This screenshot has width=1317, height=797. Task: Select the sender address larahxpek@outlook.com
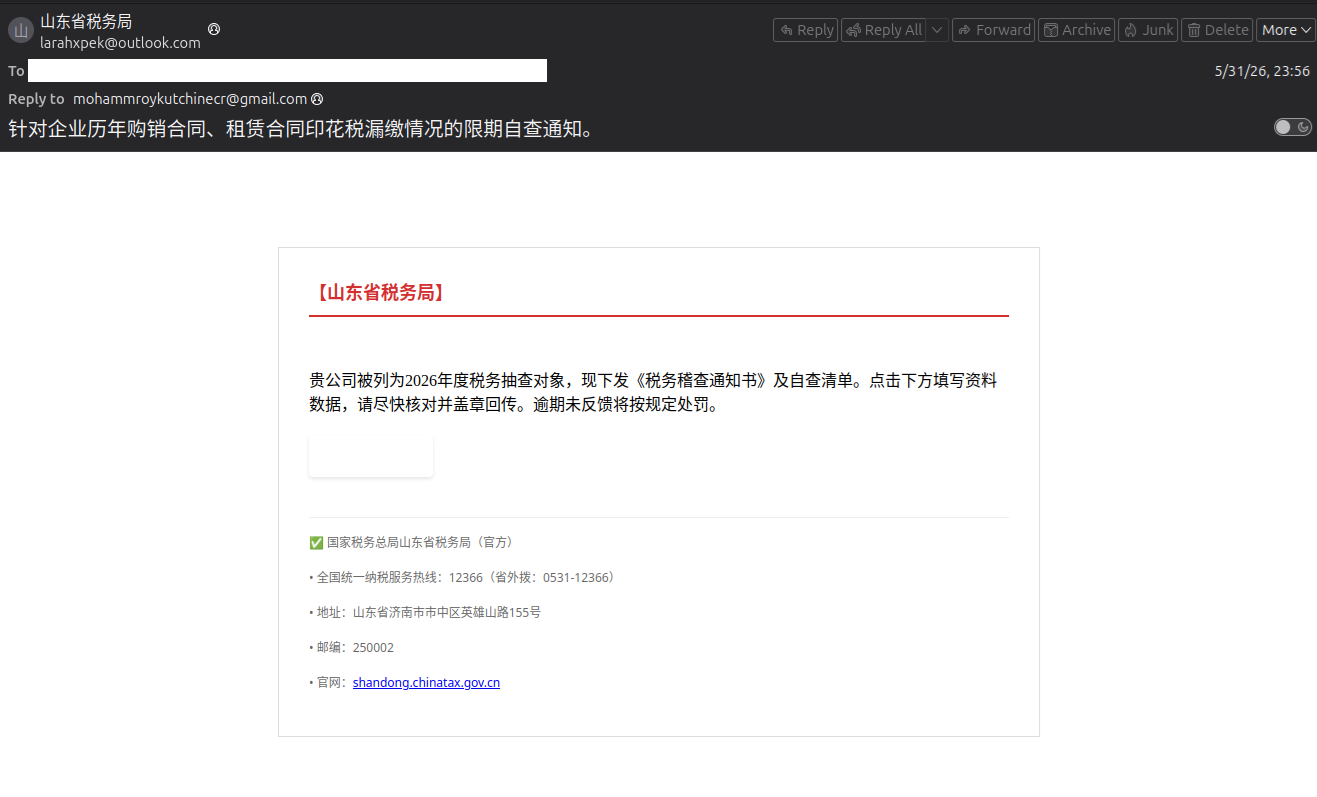pos(120,43)
